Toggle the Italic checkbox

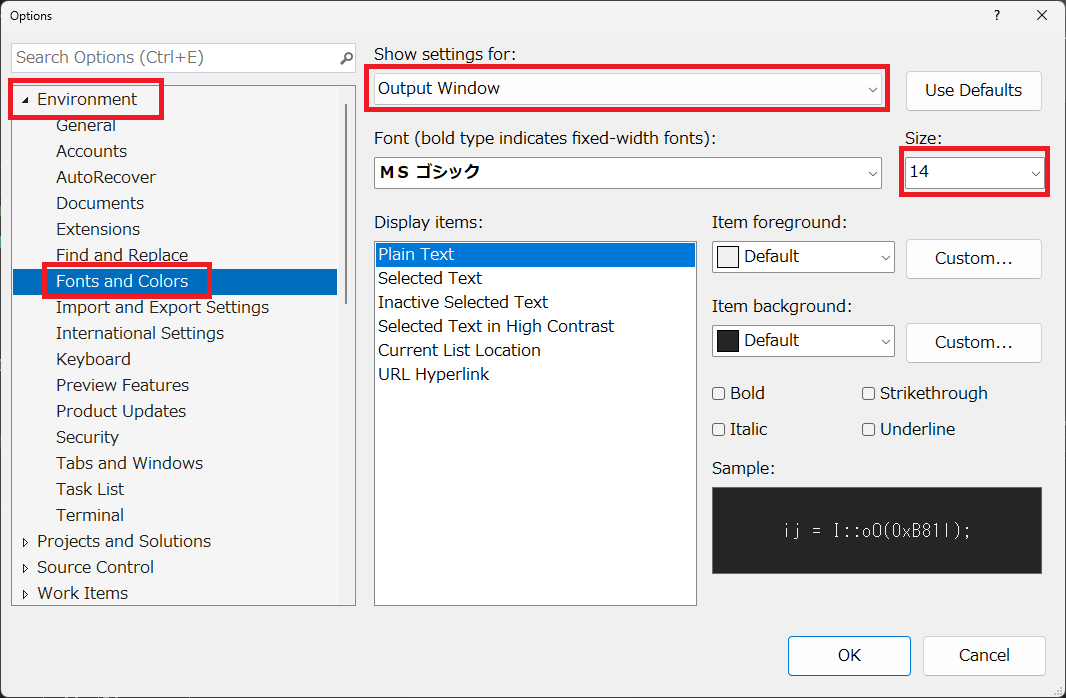point(718,430)
